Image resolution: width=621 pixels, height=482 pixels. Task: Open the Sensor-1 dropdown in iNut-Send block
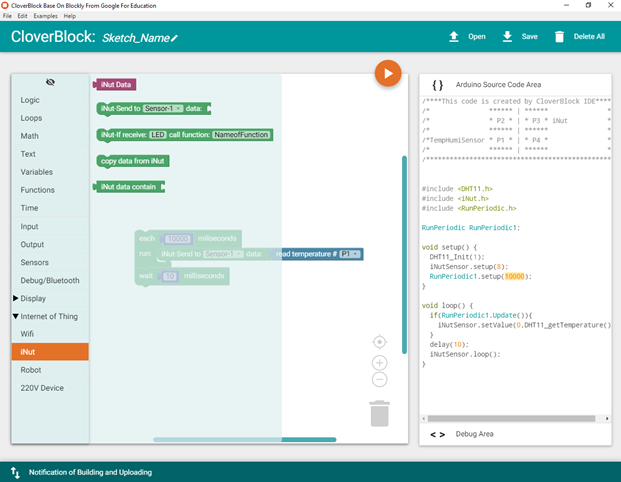pyautogui.click(x=164, y=108)
